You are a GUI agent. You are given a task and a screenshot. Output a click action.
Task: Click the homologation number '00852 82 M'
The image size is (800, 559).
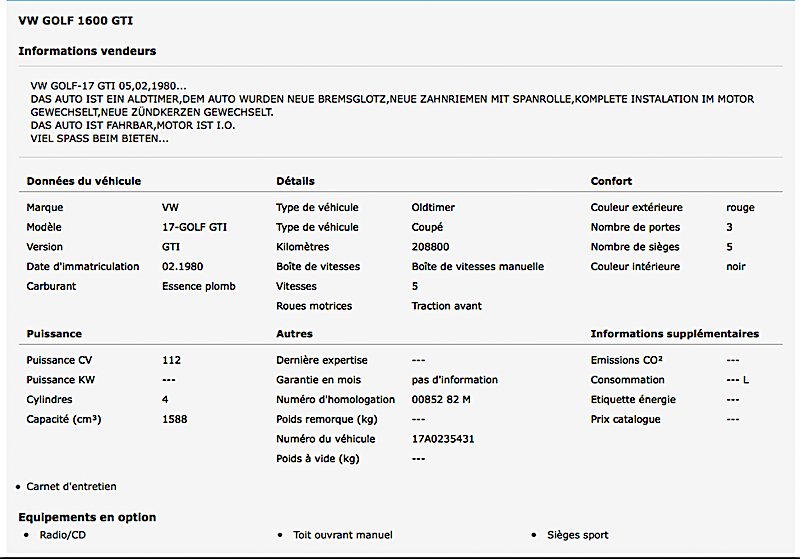click(441, 400)
